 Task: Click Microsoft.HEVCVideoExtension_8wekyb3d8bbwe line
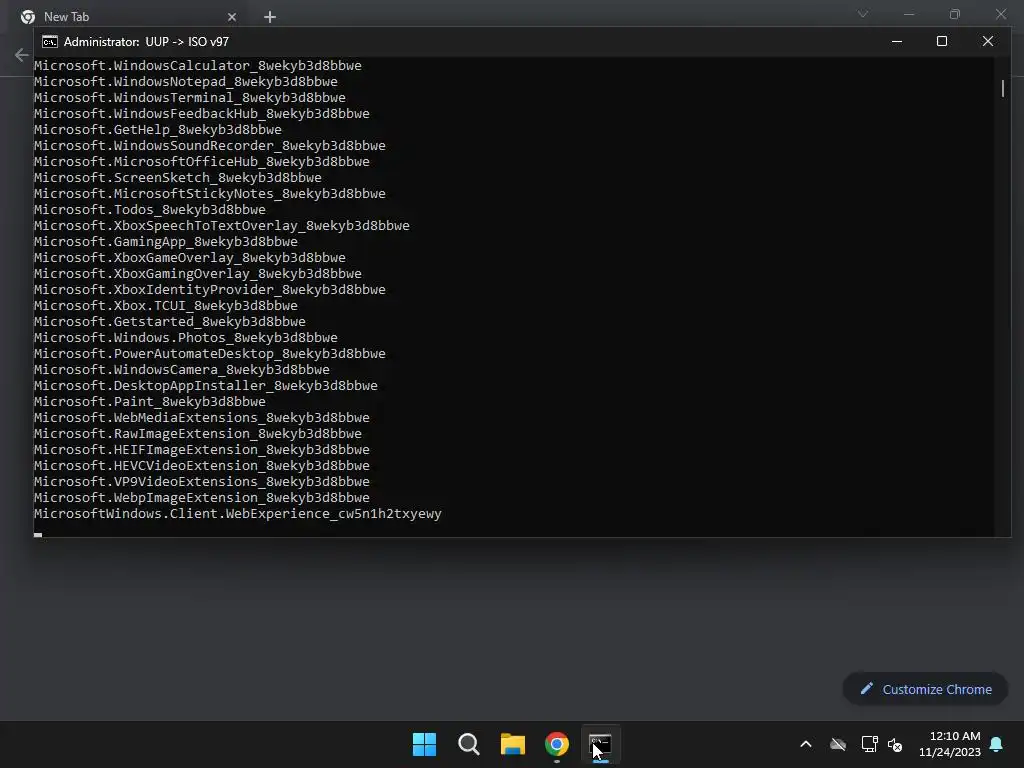coord(202,466)
